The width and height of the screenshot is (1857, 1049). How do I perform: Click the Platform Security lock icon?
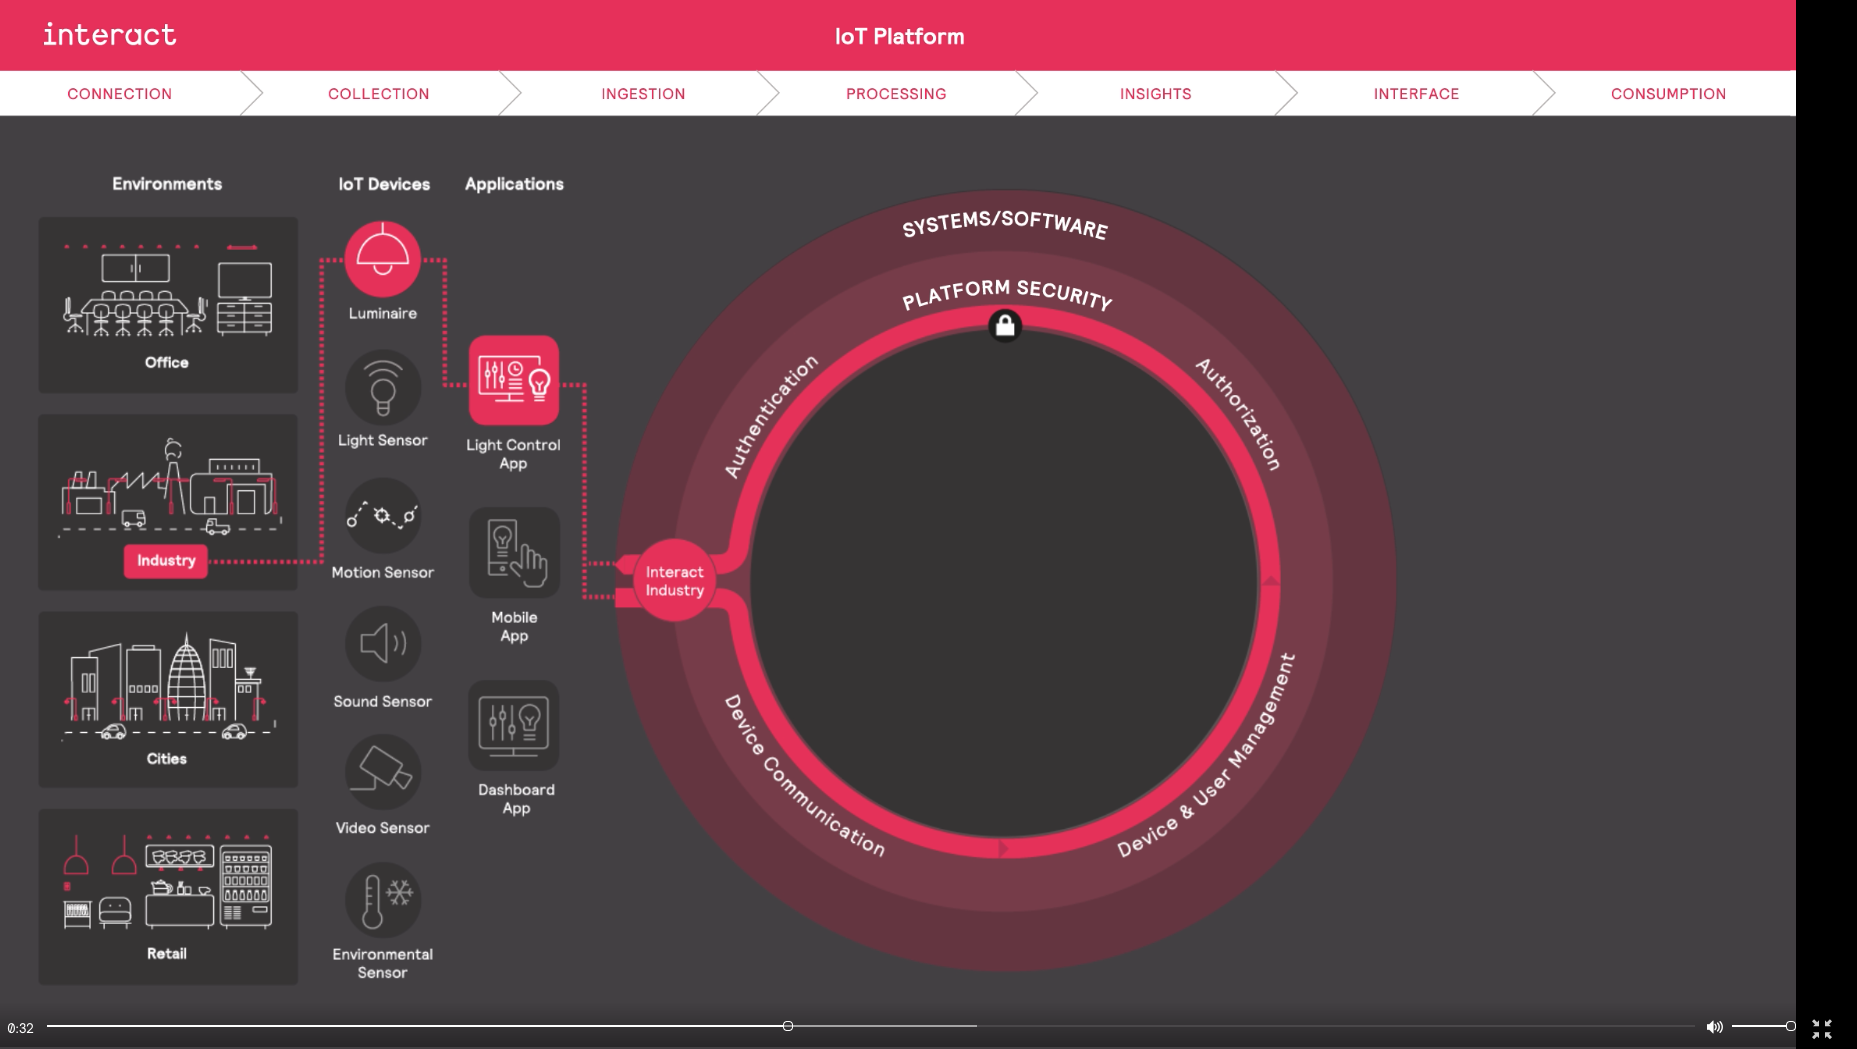[x=1005, y=325]
